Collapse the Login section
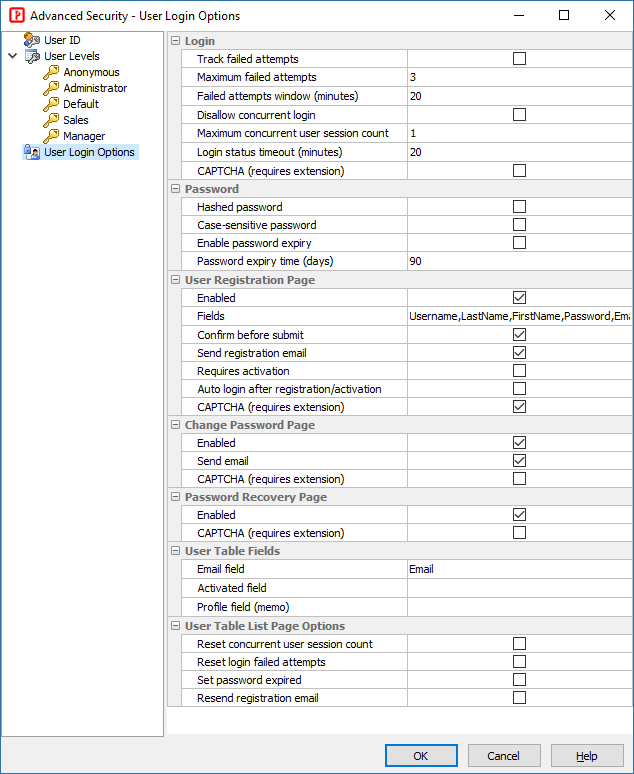Image resolution: width=634 pixels, height=774 pixels. 175,41
